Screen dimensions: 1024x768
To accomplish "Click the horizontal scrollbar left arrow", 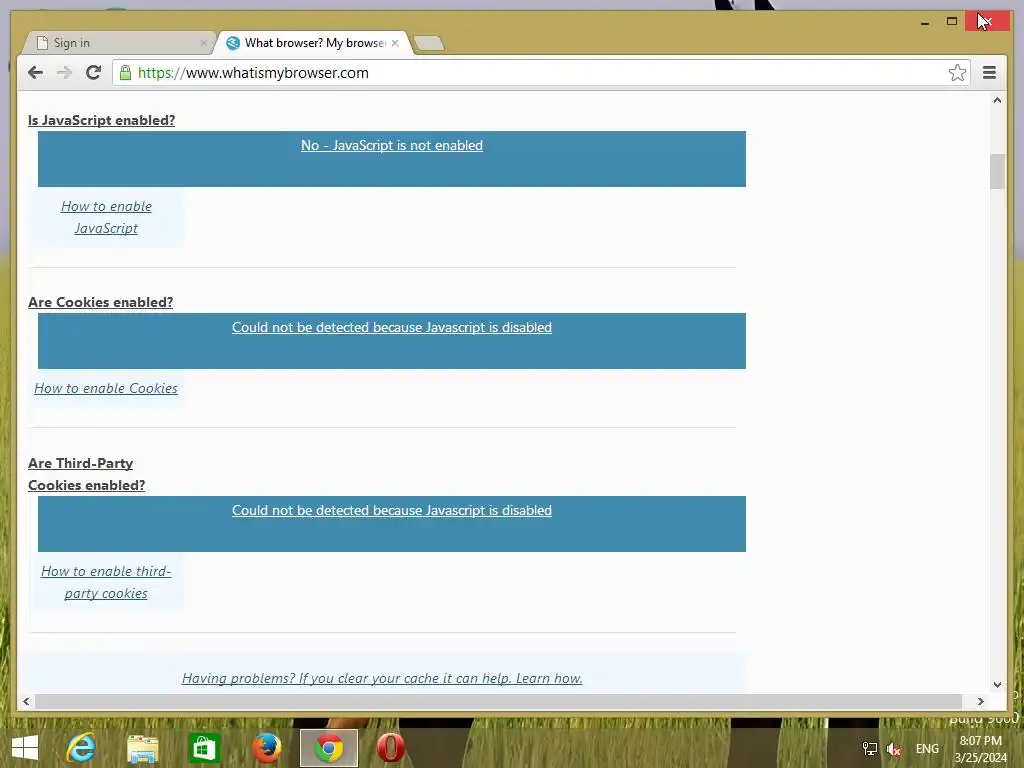I will (x=26, y=701).
